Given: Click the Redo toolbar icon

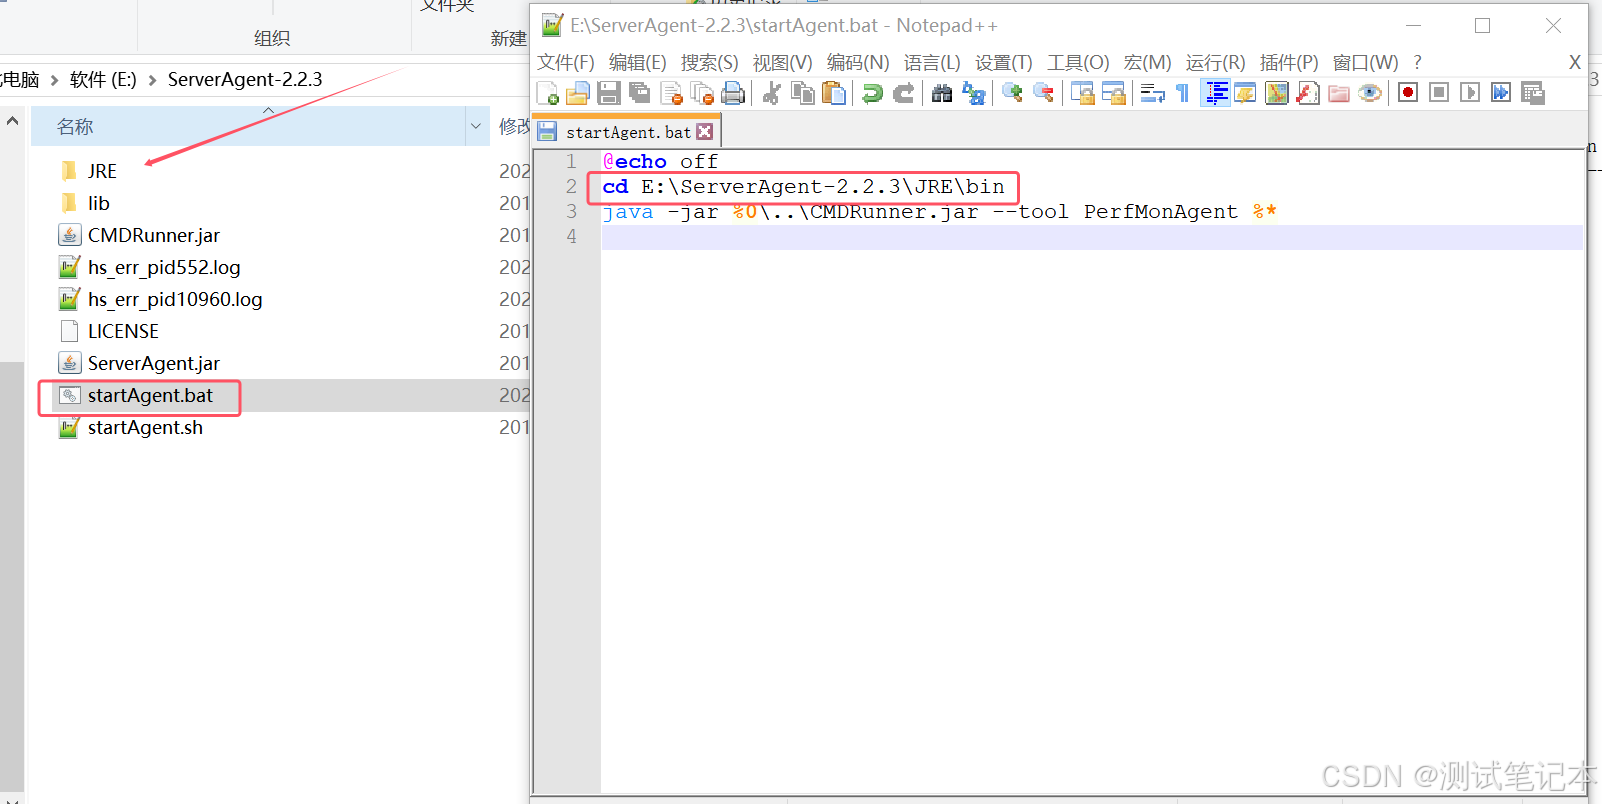Looking at the screenshot, I should coord(903,93).
